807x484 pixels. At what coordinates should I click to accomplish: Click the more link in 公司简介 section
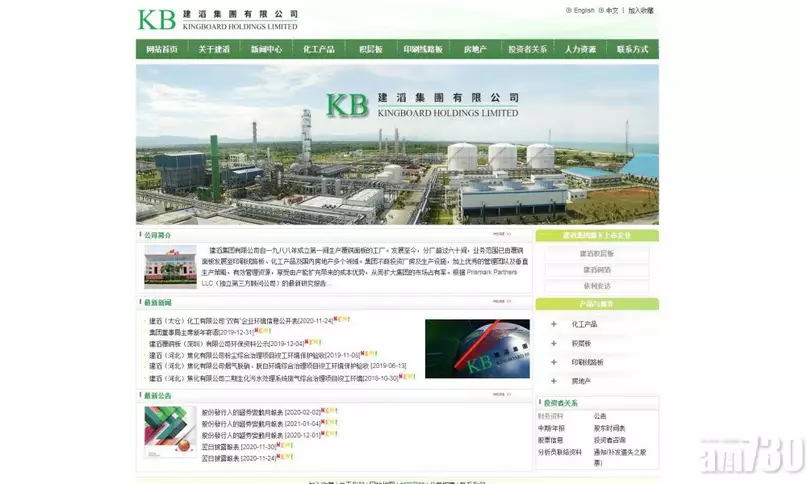502,234
